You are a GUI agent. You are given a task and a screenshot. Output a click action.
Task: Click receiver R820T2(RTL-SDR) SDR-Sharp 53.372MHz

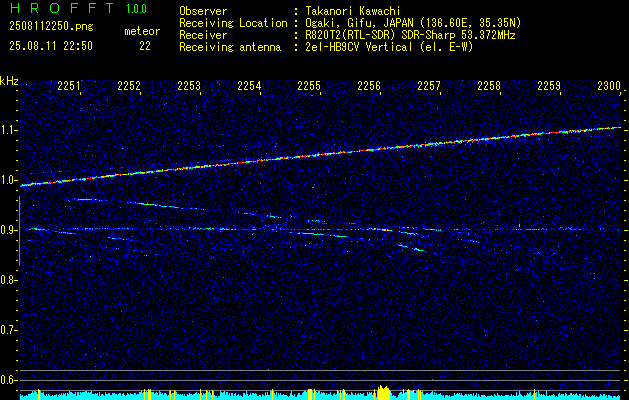tap(410, 35)
